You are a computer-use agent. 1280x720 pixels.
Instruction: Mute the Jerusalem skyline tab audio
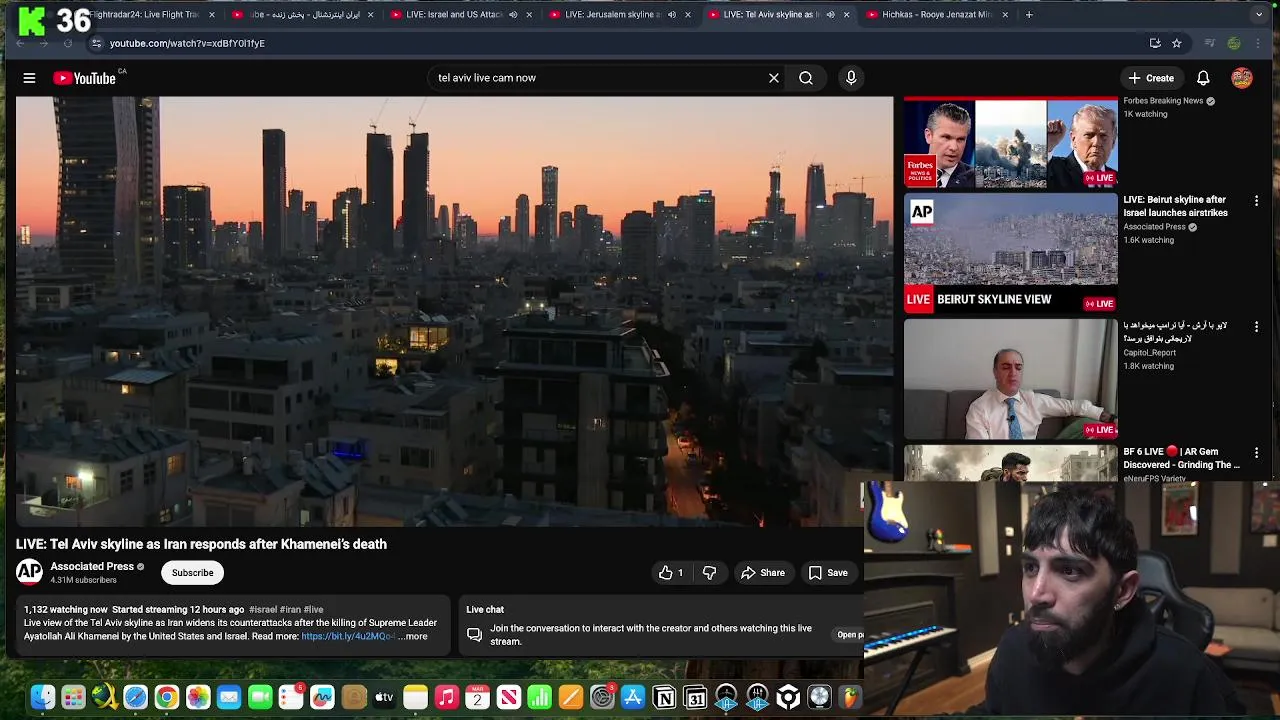pos(671,15)
